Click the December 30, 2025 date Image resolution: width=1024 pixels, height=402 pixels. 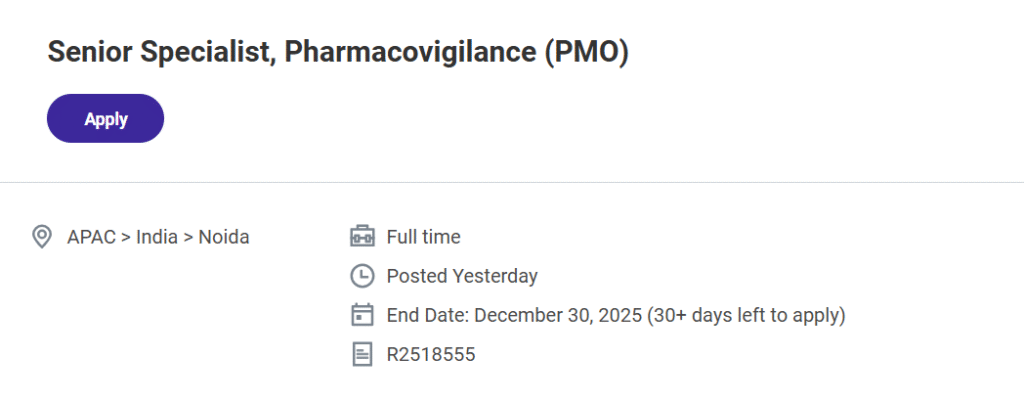coord(557,315)
